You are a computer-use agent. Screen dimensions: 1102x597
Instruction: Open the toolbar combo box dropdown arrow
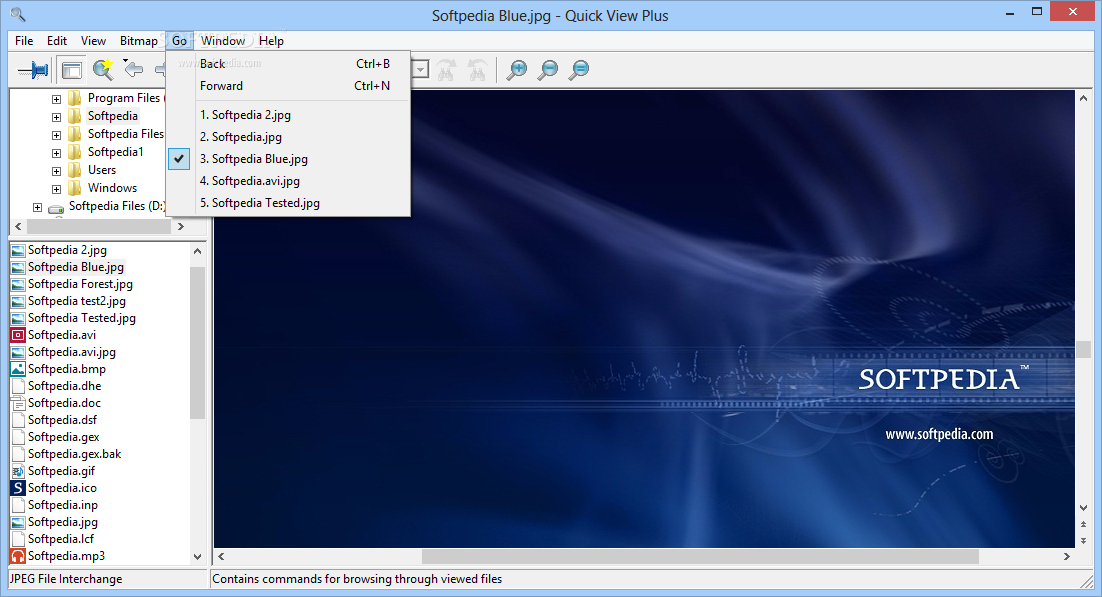pyautogui.click(x=420, y=70)
